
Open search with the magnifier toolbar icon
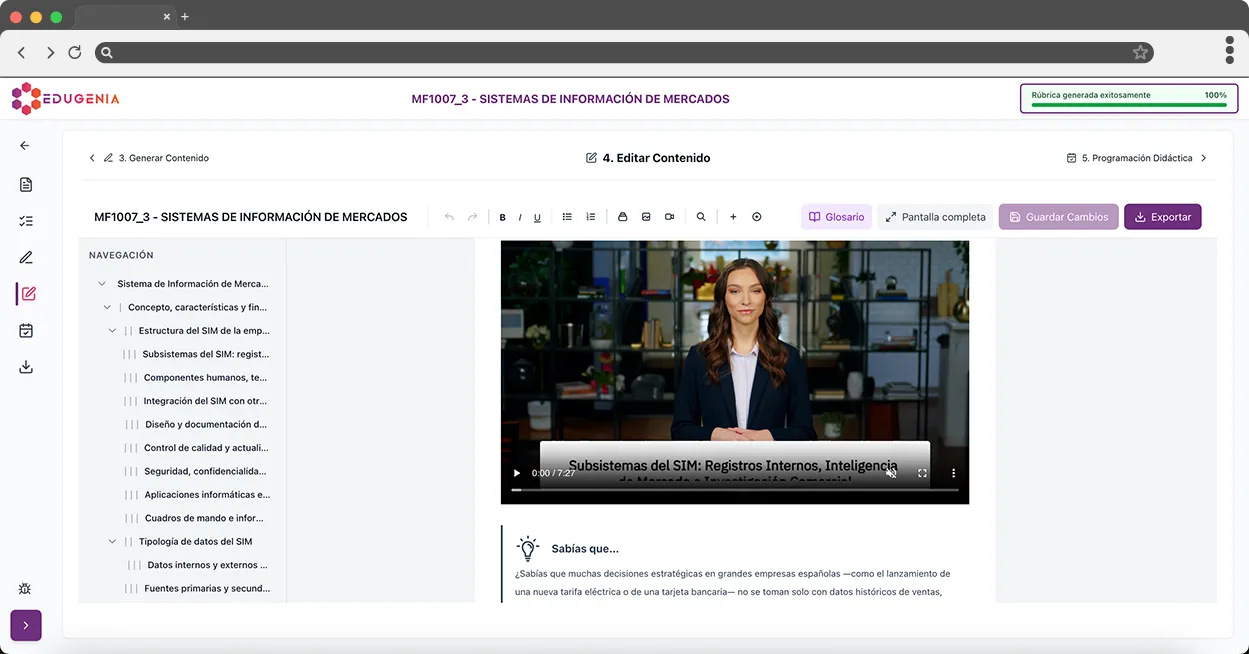point(701,217)
